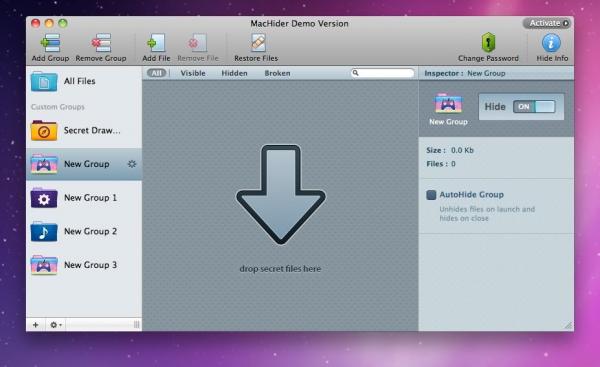This screenshot has width=600, height=367.
Task: Enable the AutoHide Group checkbox
Action: pyautogui.click(x=431, y=195)
